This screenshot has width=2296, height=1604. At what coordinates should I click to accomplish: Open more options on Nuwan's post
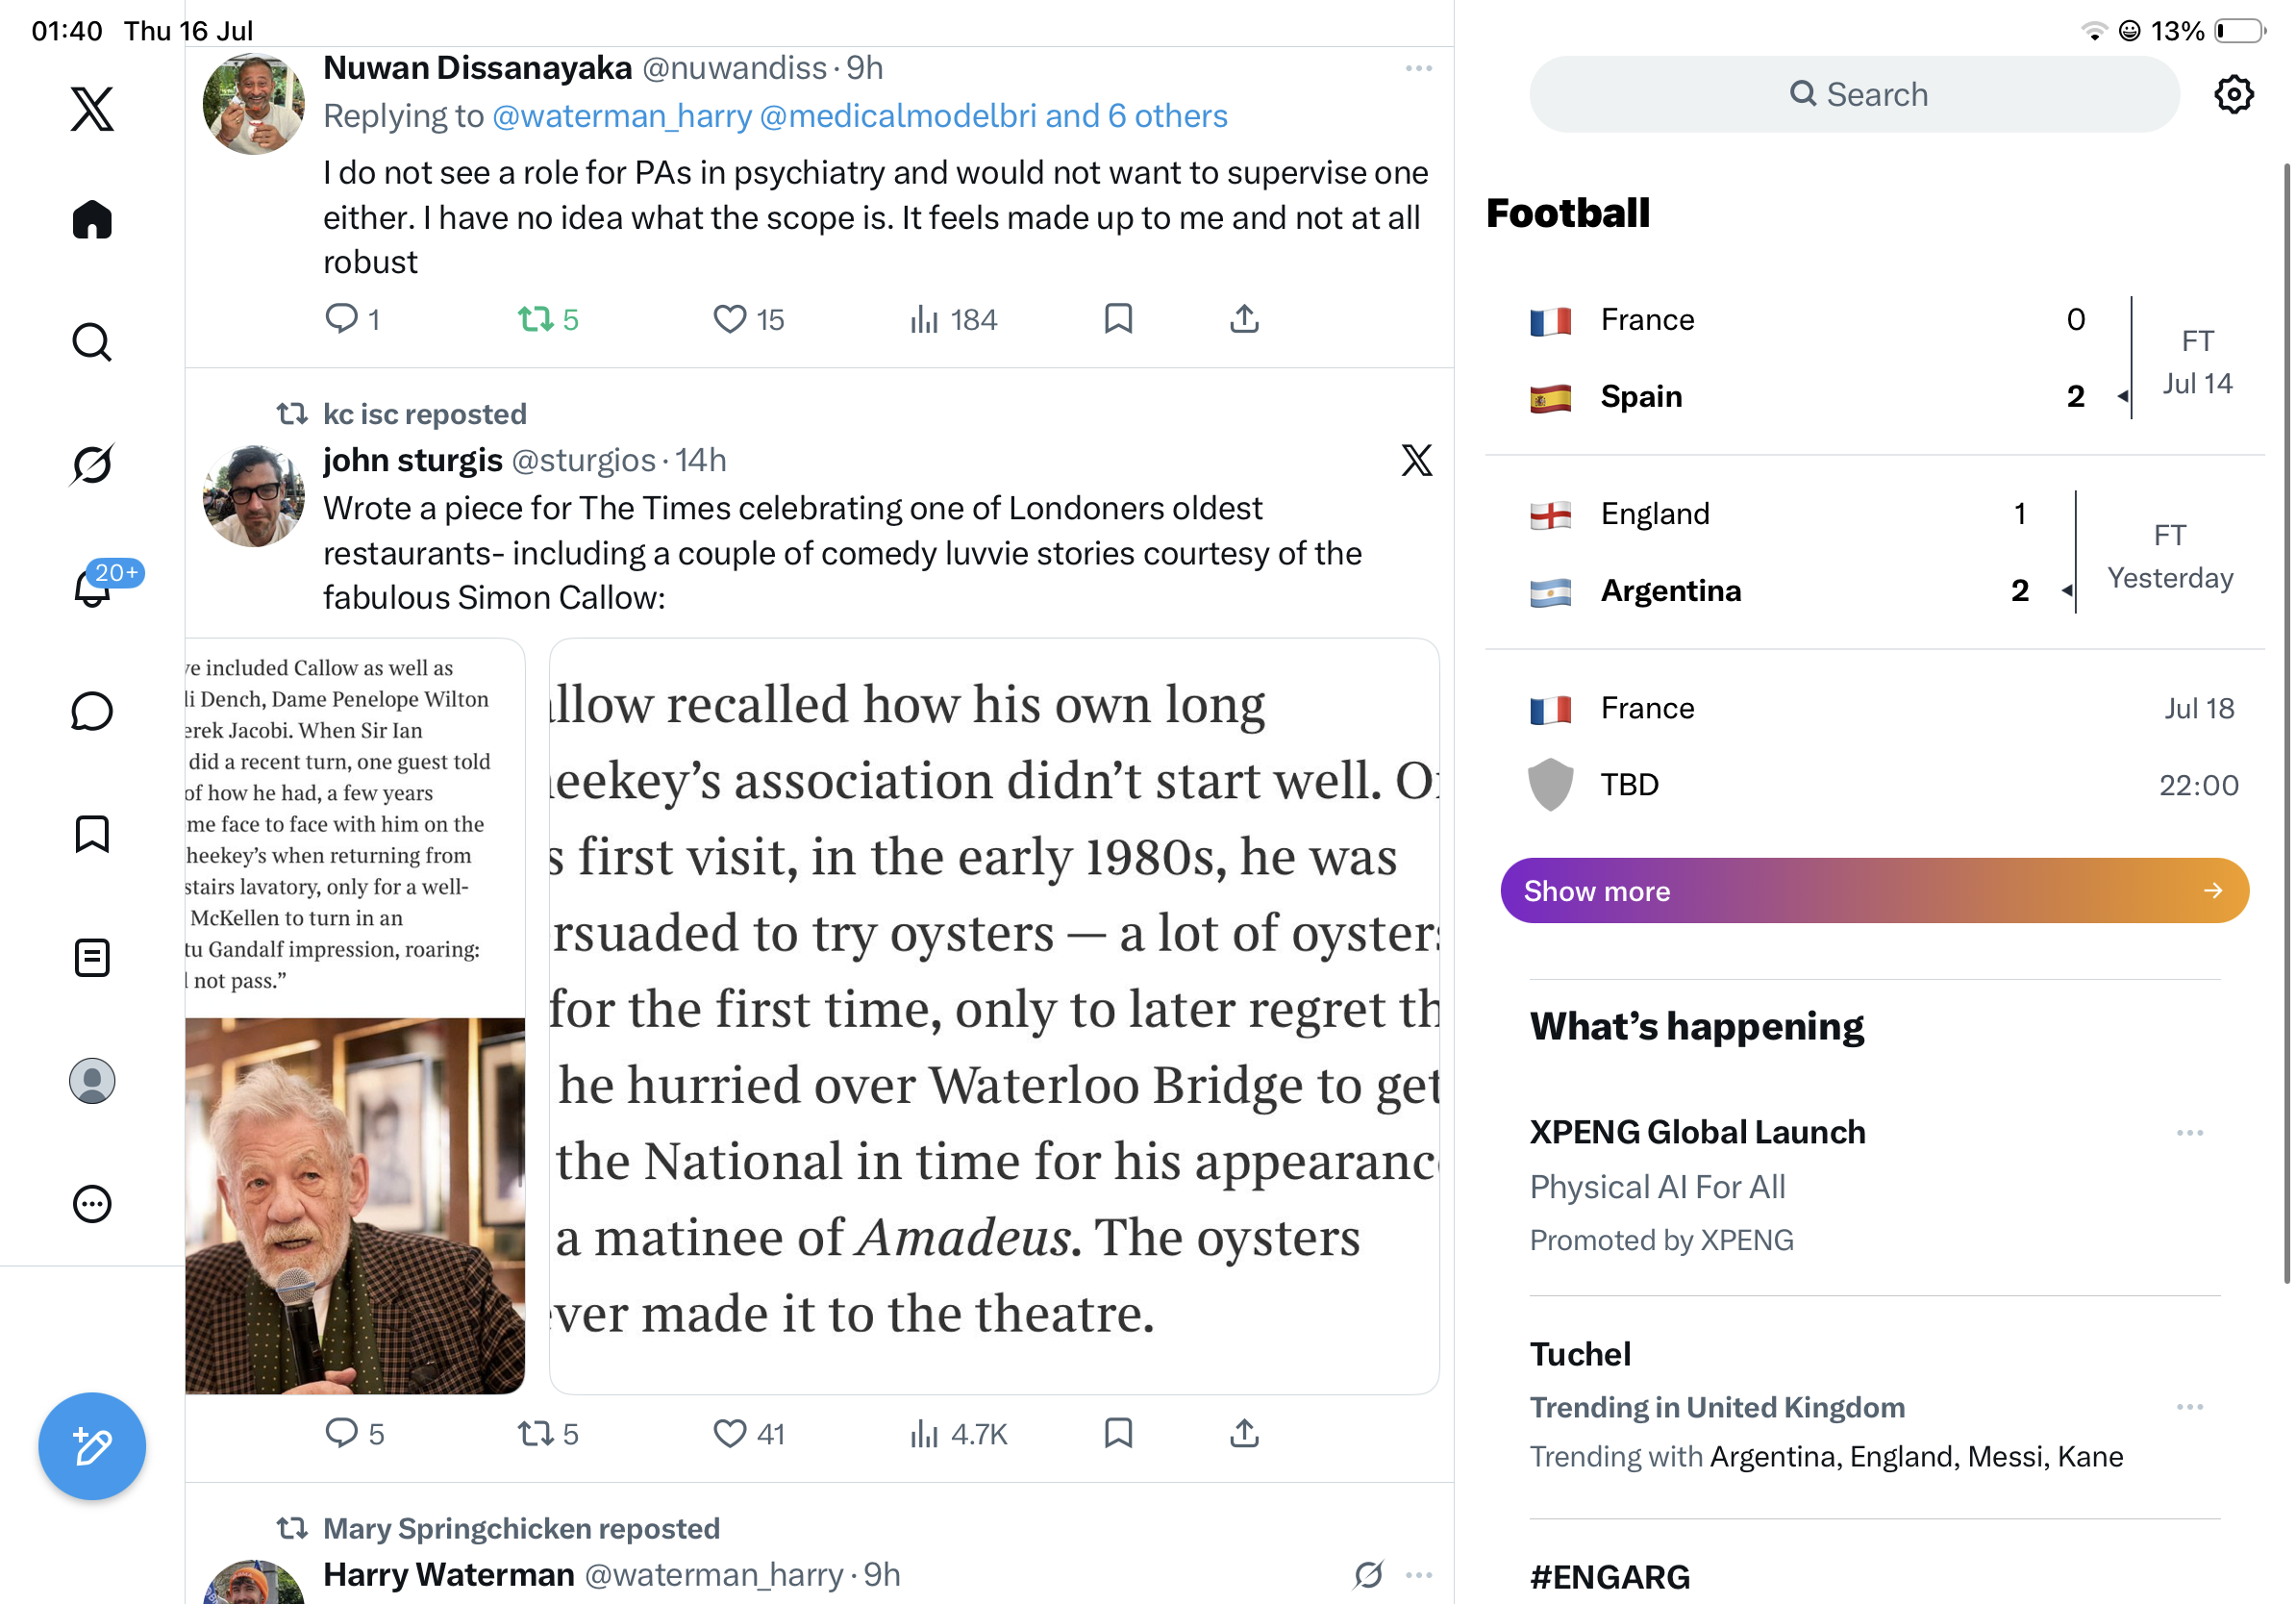click(x=1418, y=68)
